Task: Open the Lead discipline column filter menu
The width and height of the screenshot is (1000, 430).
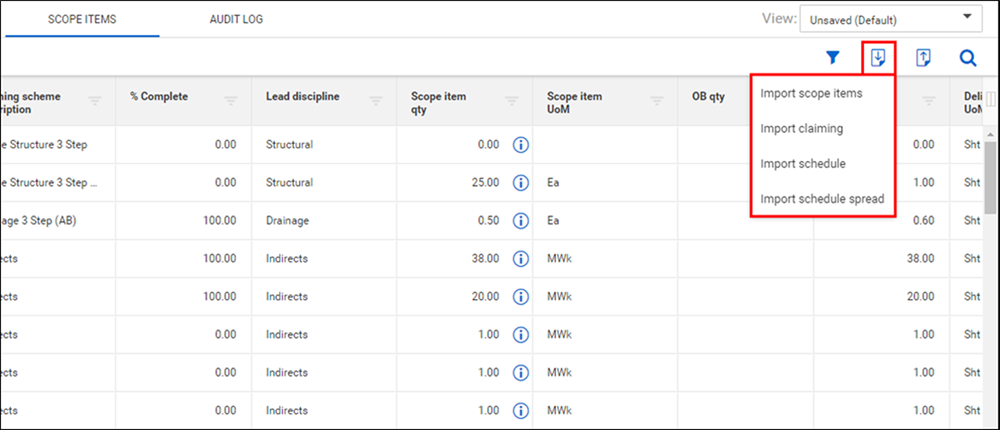Action: tap(376, 100)
